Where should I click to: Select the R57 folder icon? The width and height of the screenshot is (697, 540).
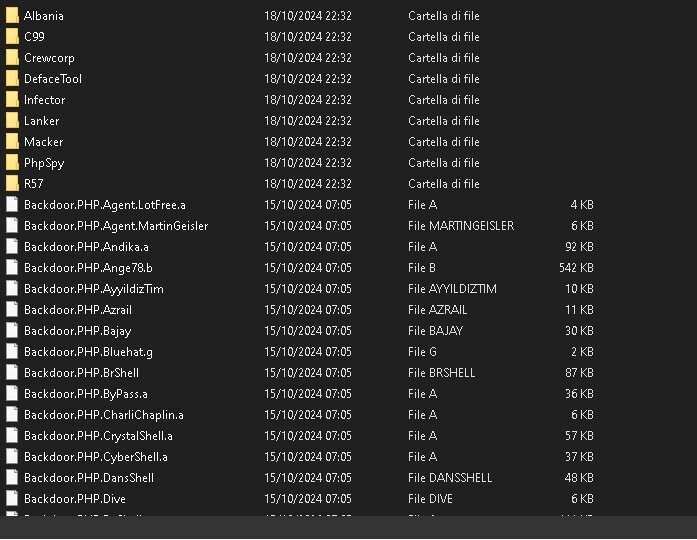pyautogui.click(x=12, y=184)
